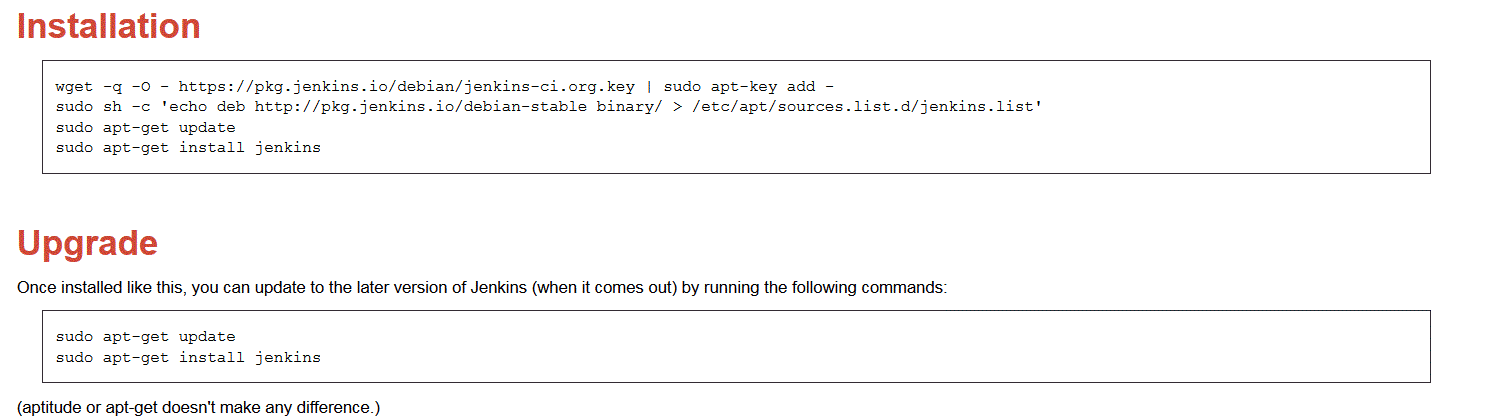
Task: Click the Installation heading
Action: [x=109, y=26]
